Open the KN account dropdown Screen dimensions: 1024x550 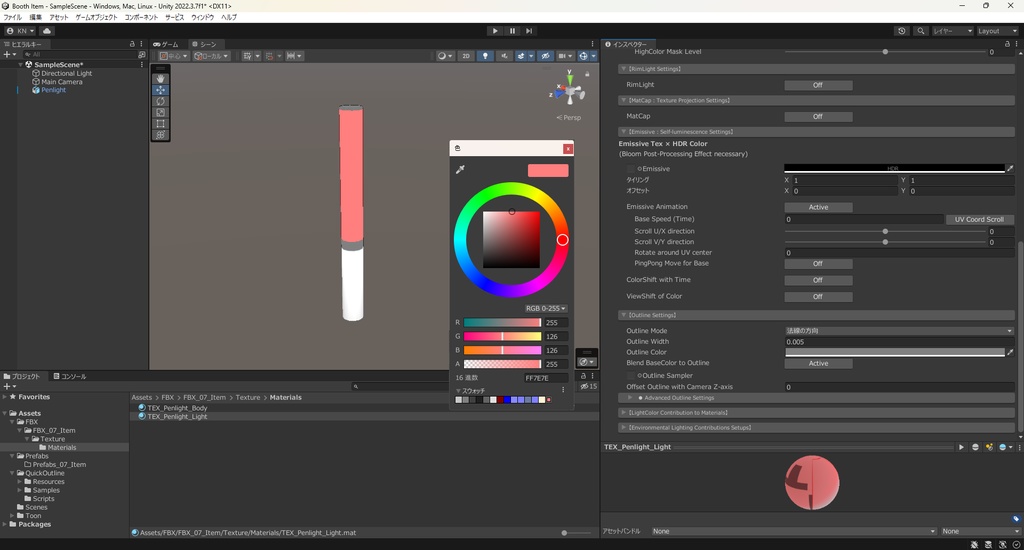tap(20, 31)
